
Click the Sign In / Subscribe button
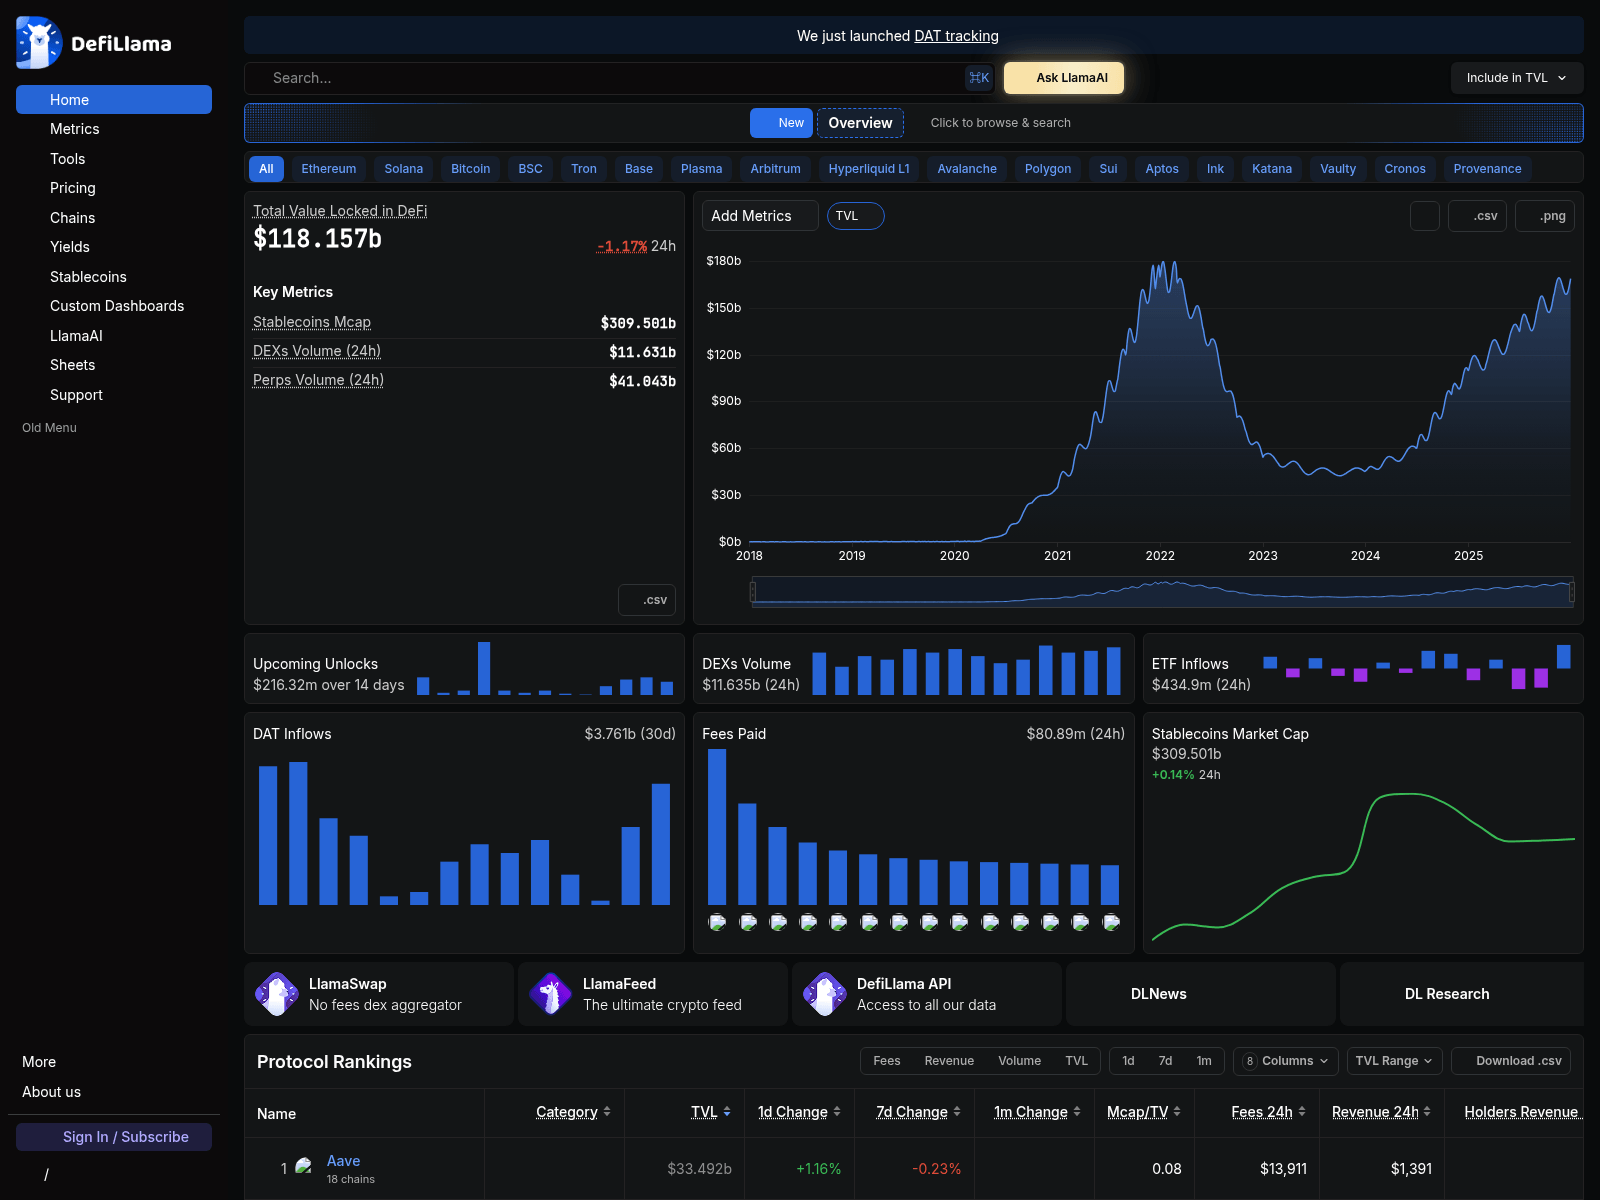(114, 1137)
